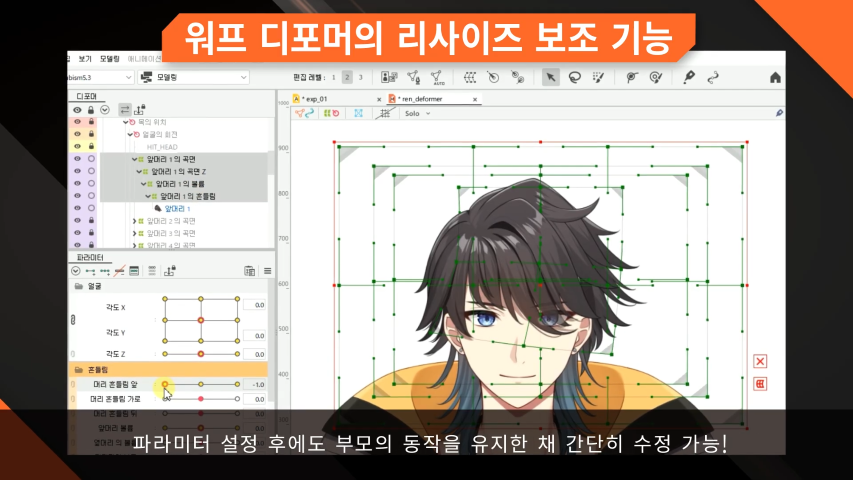Toggle the crossed-out grid icon
The height and width of the screenshot is (480, 853).
tap(385, 113)
